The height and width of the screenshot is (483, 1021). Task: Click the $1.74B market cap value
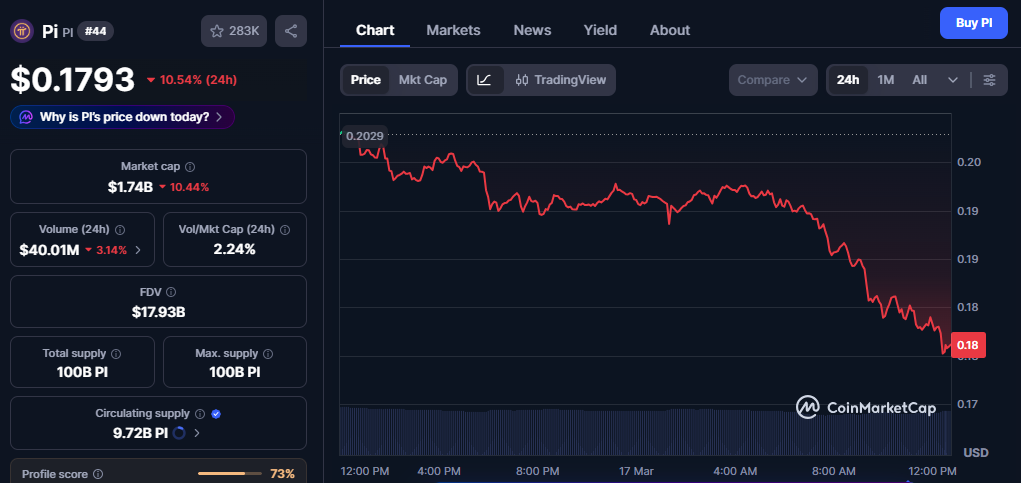click(130, 187)
